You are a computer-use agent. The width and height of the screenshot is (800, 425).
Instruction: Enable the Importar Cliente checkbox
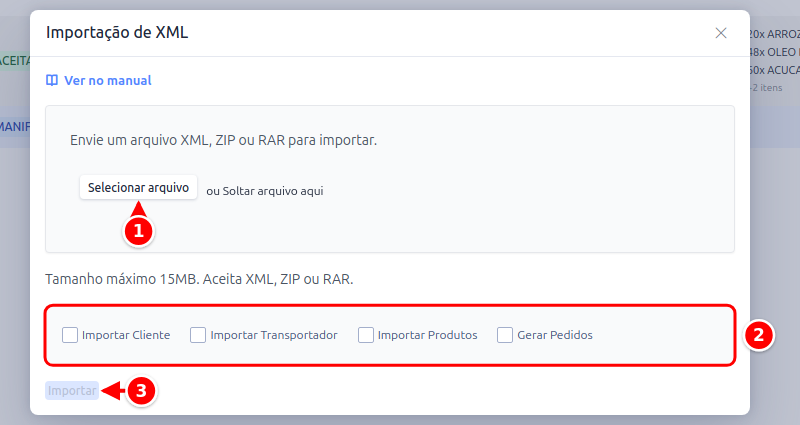[x=70, y=335]
